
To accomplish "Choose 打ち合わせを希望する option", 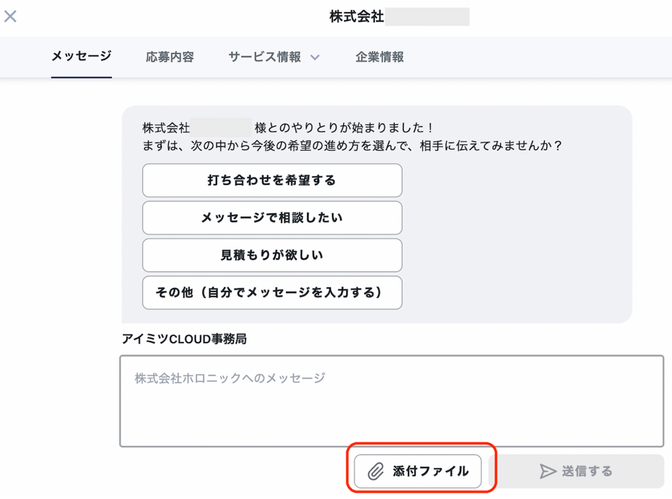I will click(x=272, y=181).
